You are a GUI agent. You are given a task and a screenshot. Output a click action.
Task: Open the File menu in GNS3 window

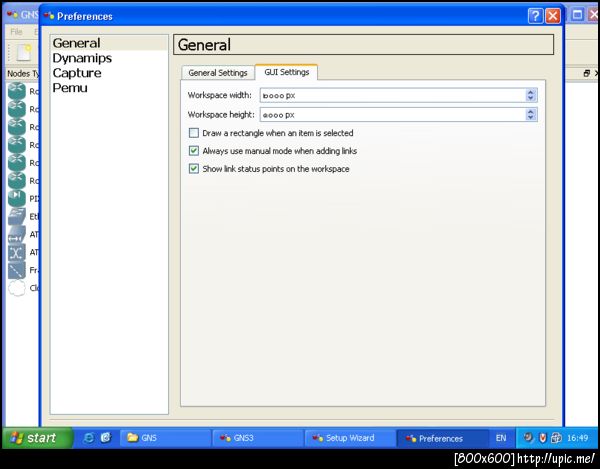[x=16, y=32]
